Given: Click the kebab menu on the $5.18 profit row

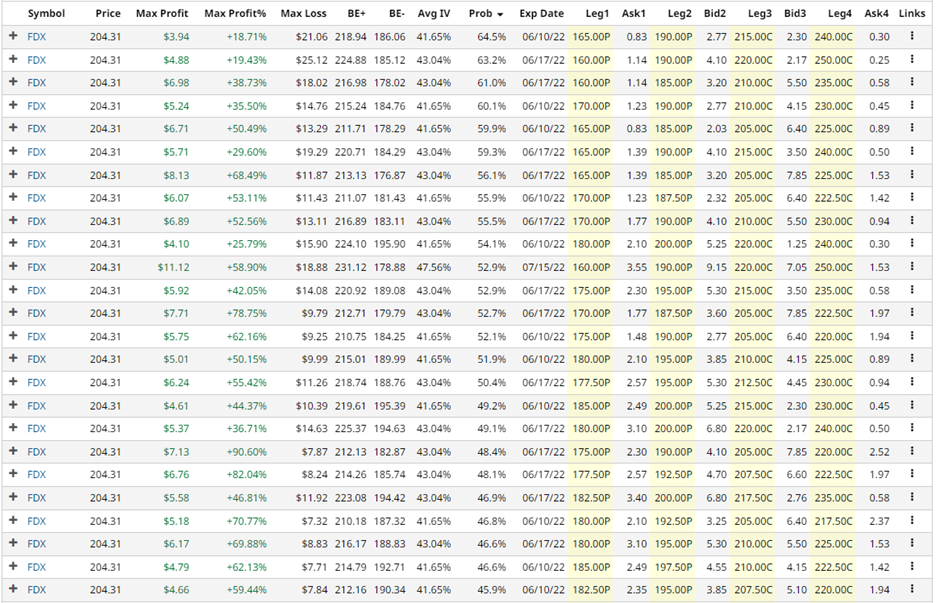Looking at the screenshot, I should pos(912,520).
